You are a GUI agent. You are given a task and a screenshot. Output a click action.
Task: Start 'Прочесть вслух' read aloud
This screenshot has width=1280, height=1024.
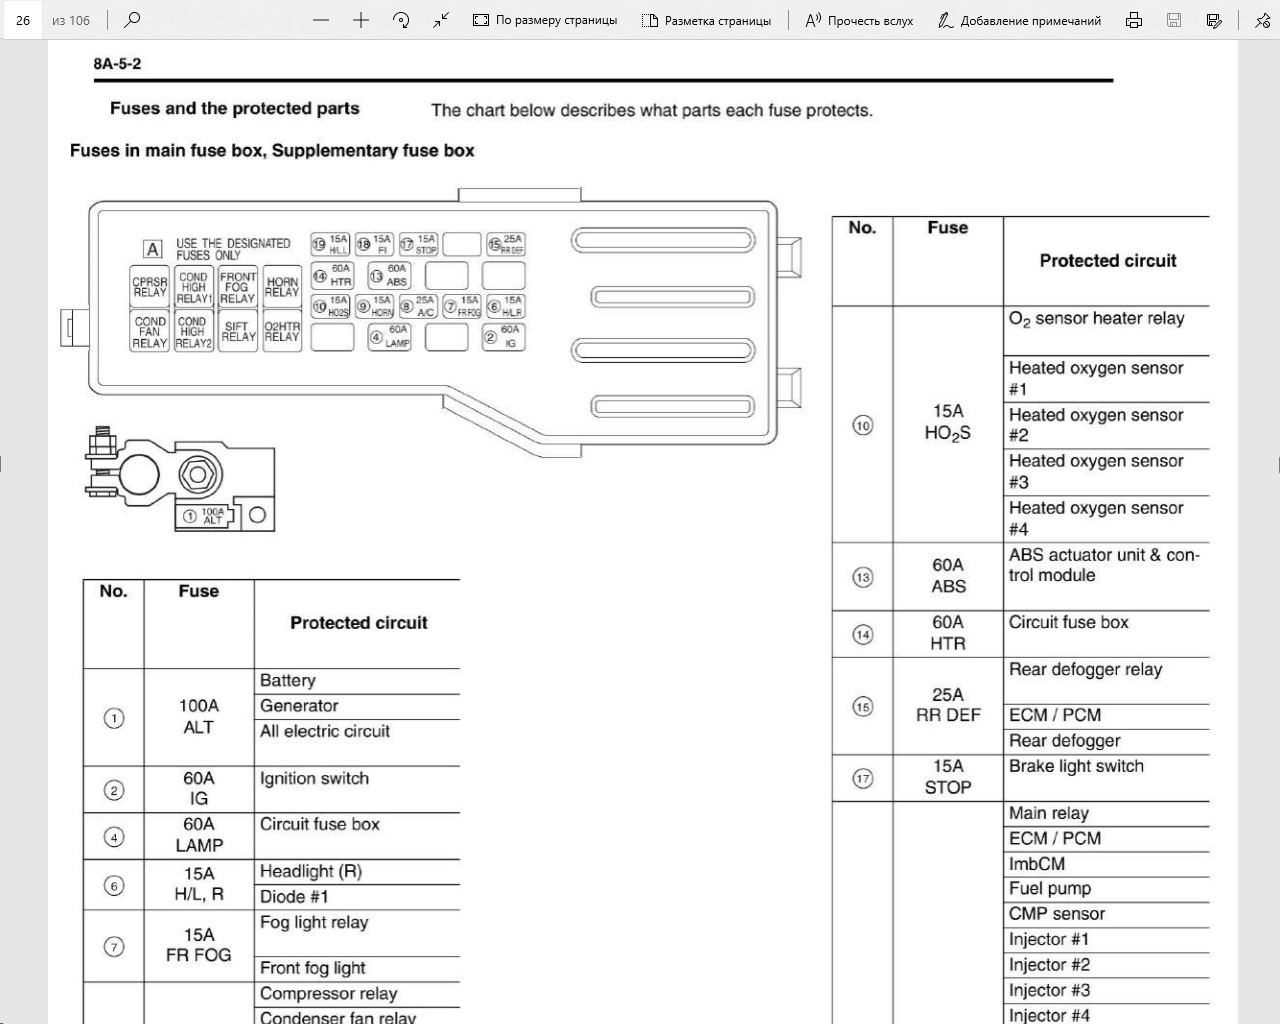[x=859, y=20]
